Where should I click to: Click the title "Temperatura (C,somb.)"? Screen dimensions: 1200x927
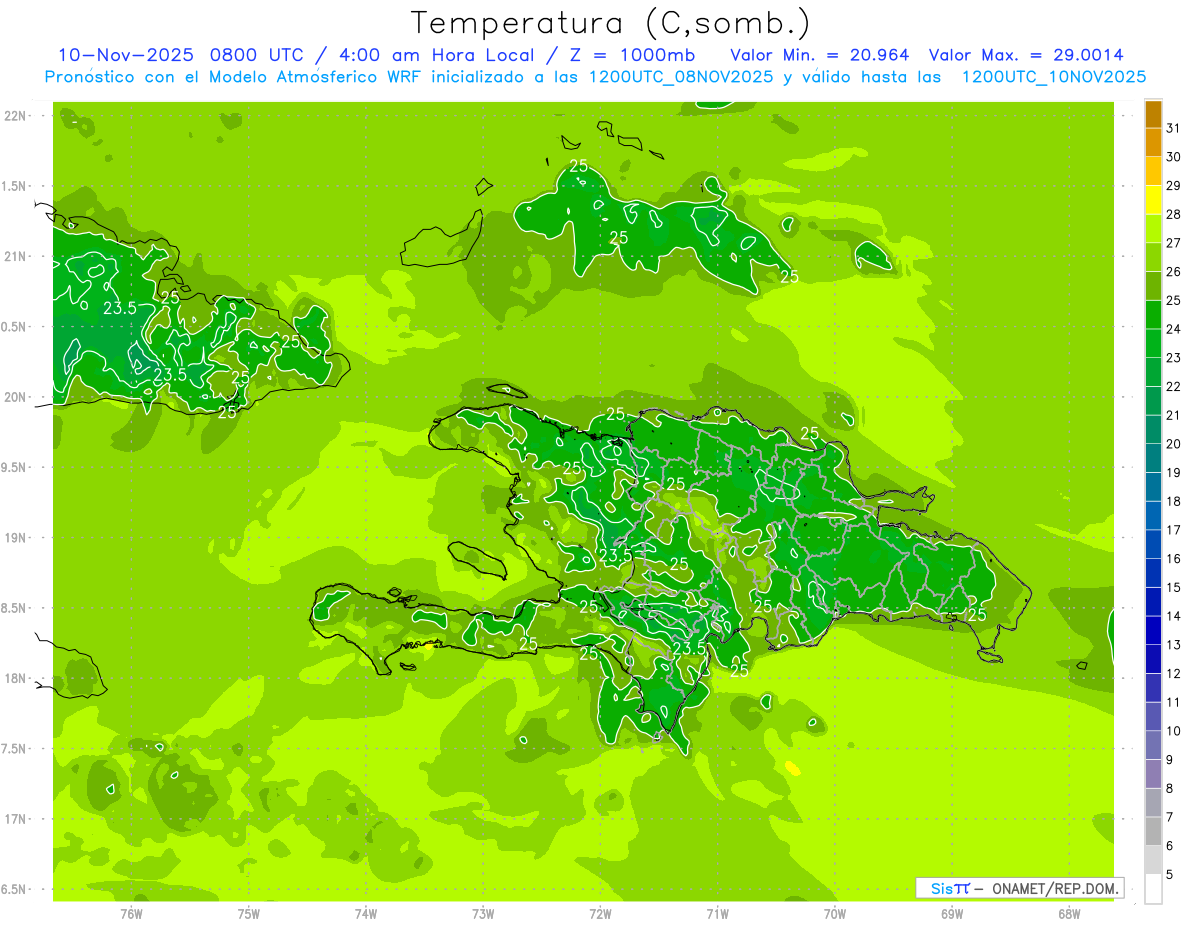tap(611, 23)
